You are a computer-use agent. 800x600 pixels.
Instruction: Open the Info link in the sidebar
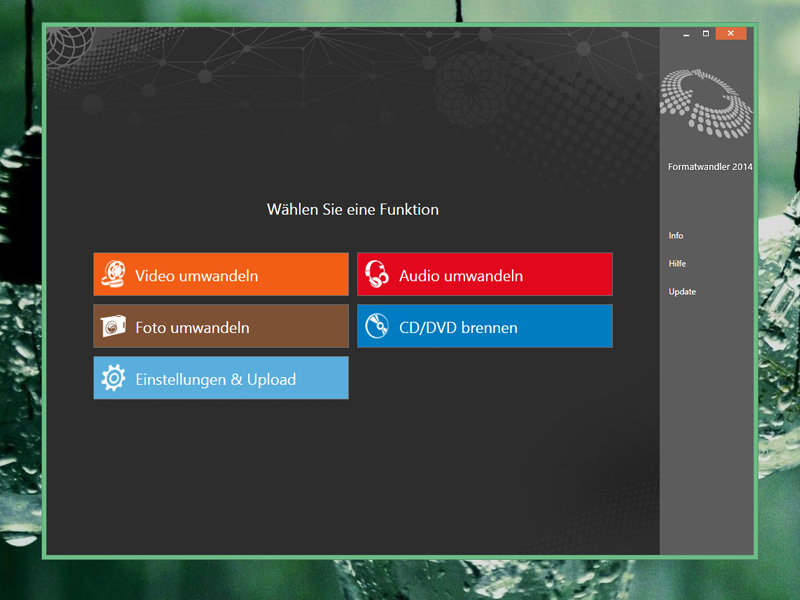click(676, 236)
